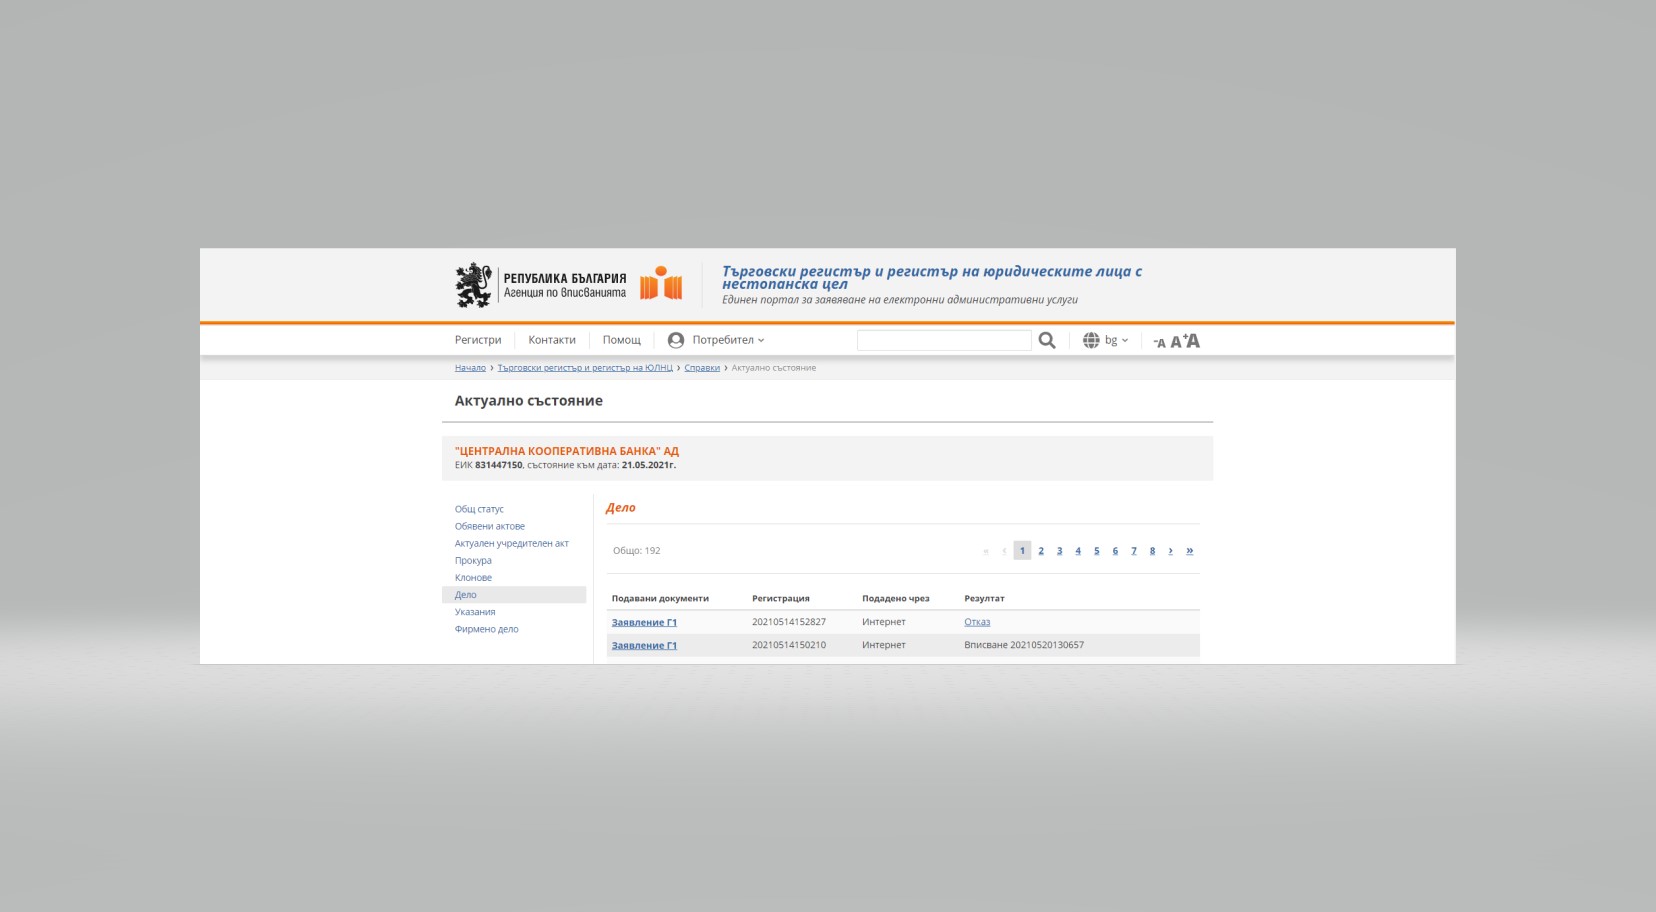Go to pagination page 3
Viewport: 1656px width, 912px height.
[x=1059, y=551]
